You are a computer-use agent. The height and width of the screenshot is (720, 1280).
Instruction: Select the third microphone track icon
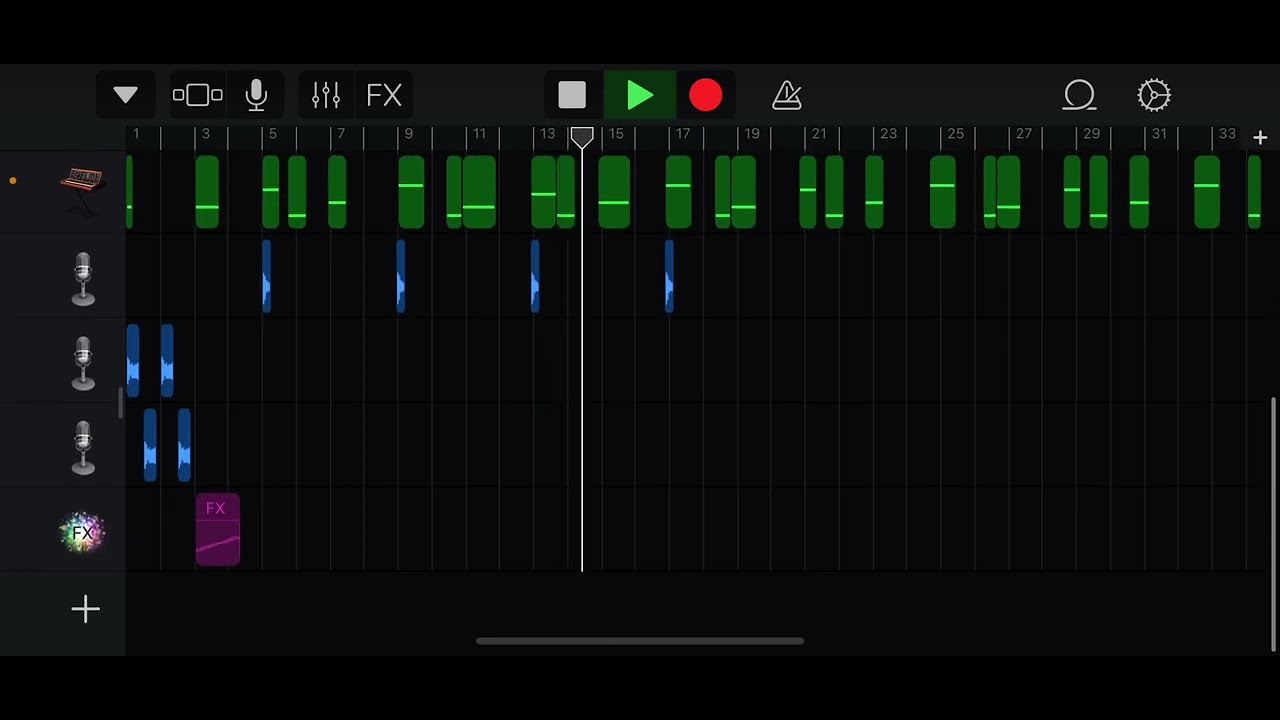point(83,447)
